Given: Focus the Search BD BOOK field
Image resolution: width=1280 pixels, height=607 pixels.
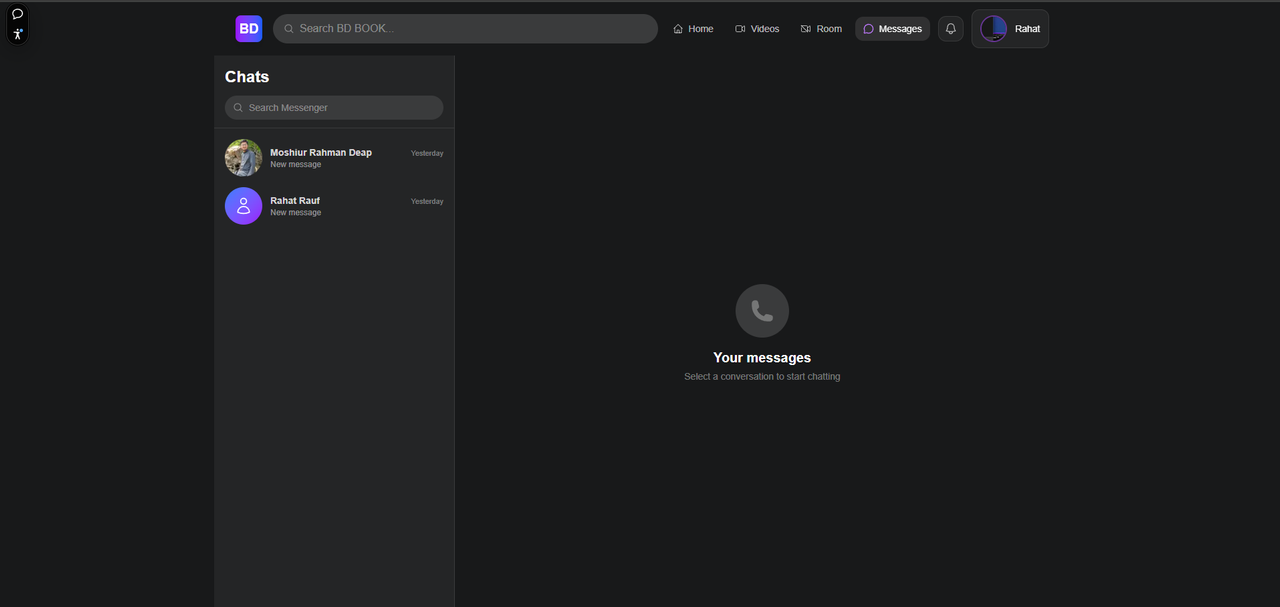Looking at the screenshot, I should (x=465, y=29).
